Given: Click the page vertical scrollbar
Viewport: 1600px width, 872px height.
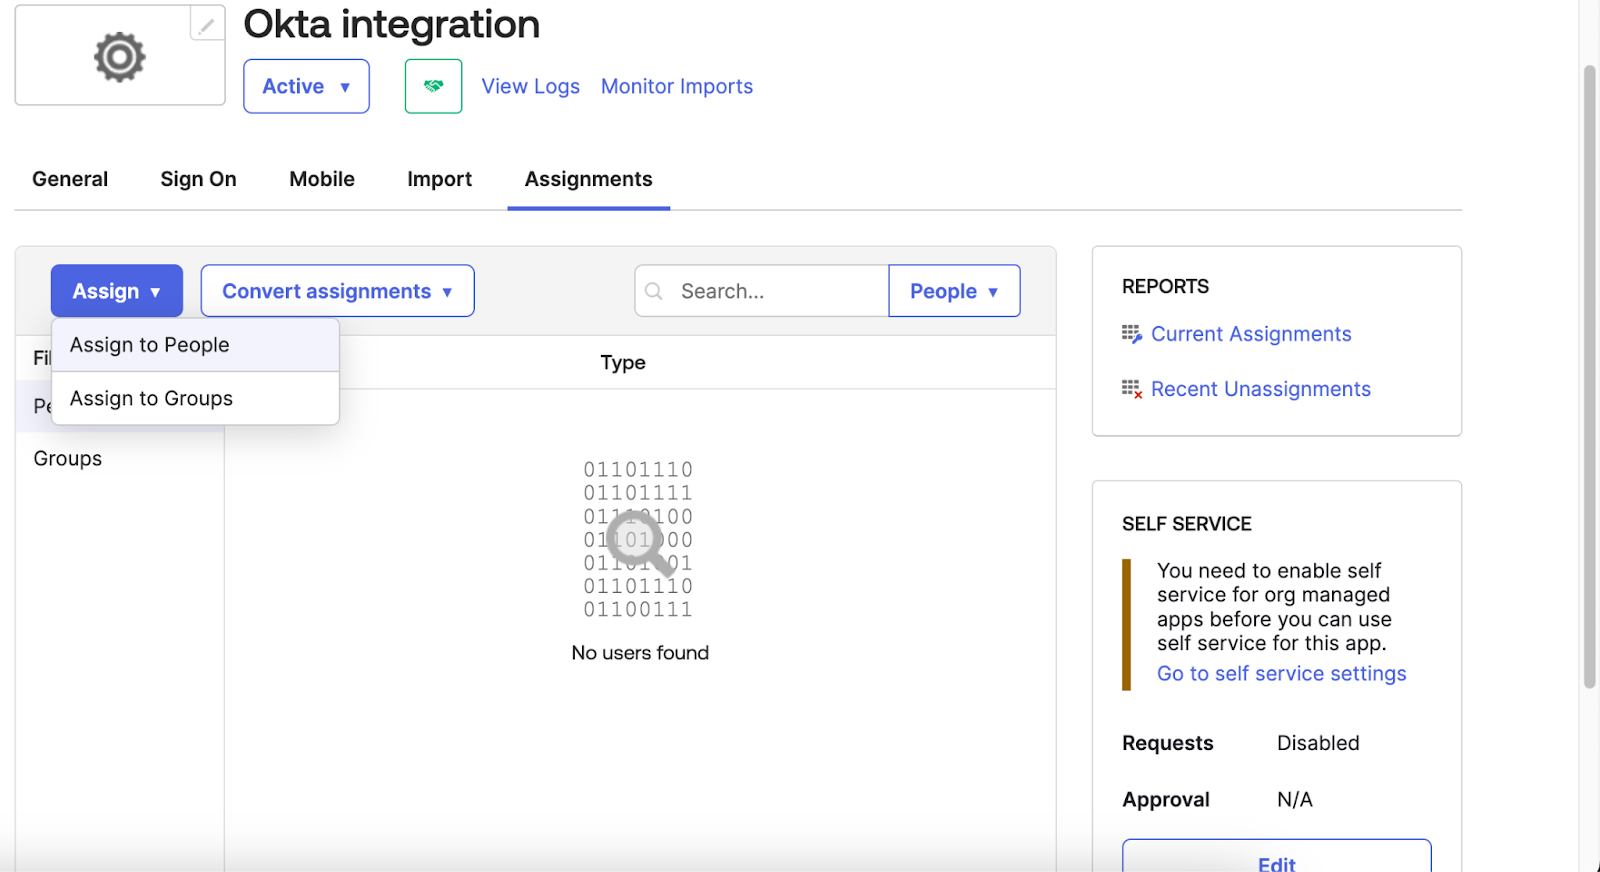Looking at the screenshot, I should click(1589, 377).
